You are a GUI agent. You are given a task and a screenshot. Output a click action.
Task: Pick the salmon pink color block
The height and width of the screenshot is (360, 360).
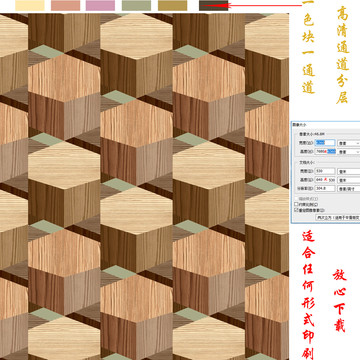tap(65, 5)
